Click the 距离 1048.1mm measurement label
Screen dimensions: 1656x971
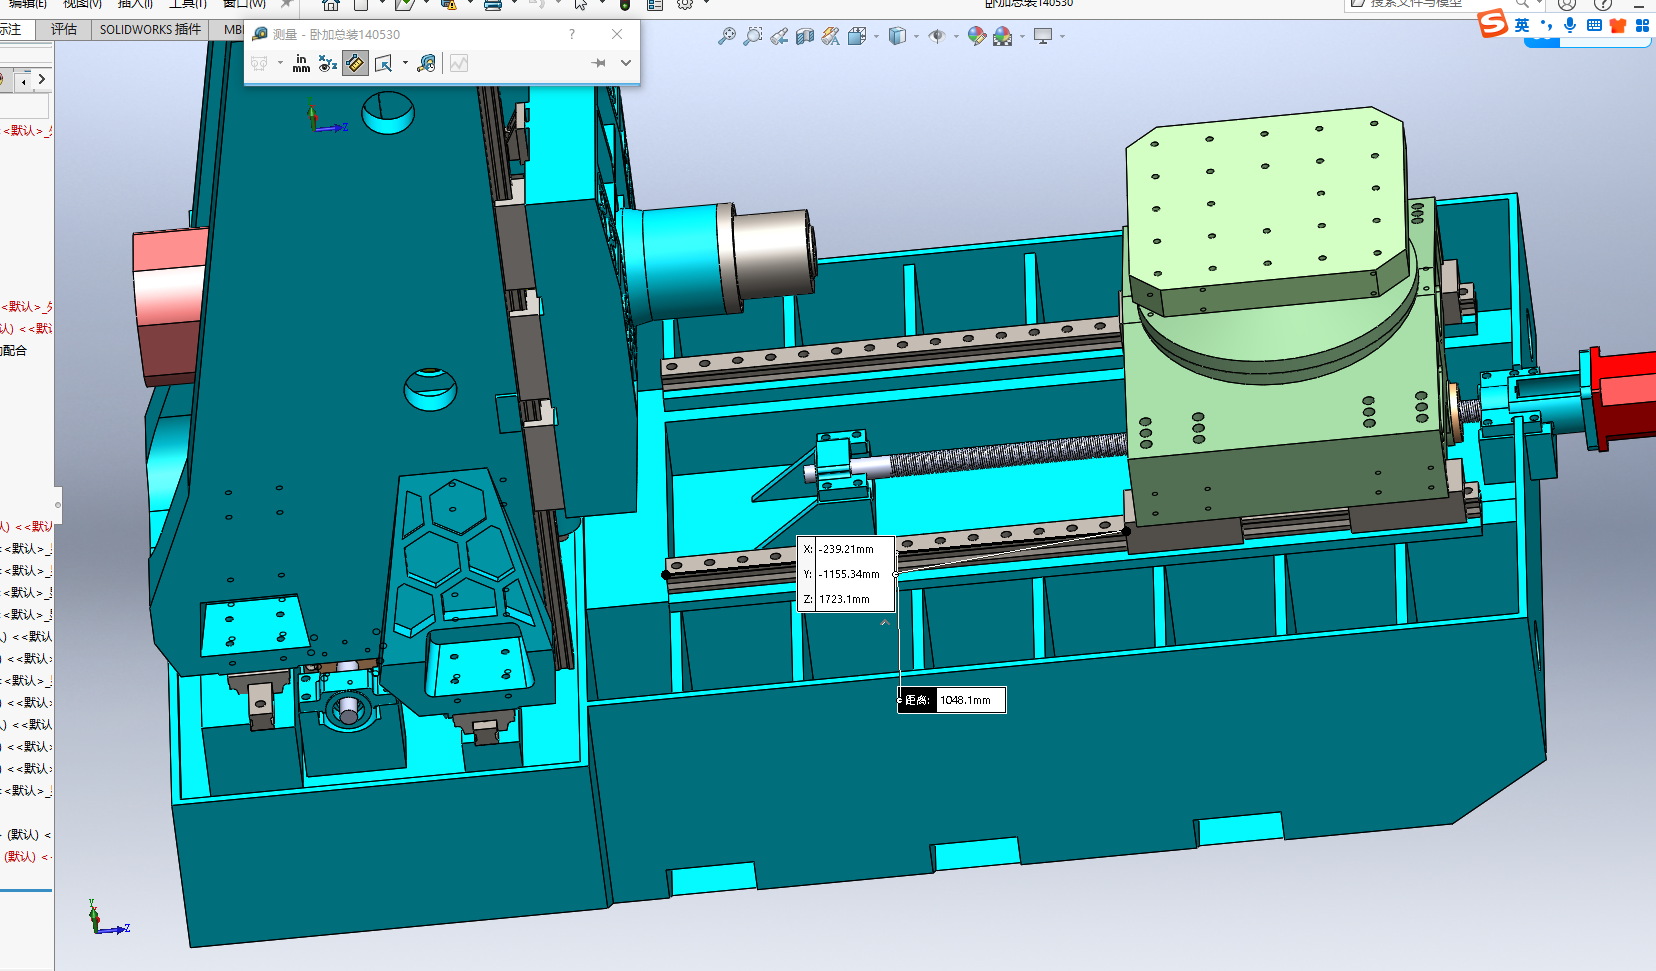(952, 700)
